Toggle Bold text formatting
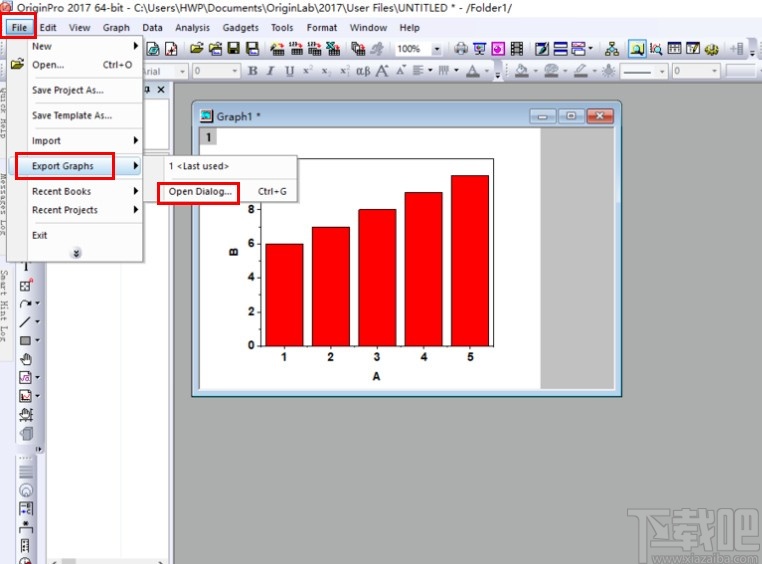The image size is (762, 564). pos(253,71)
